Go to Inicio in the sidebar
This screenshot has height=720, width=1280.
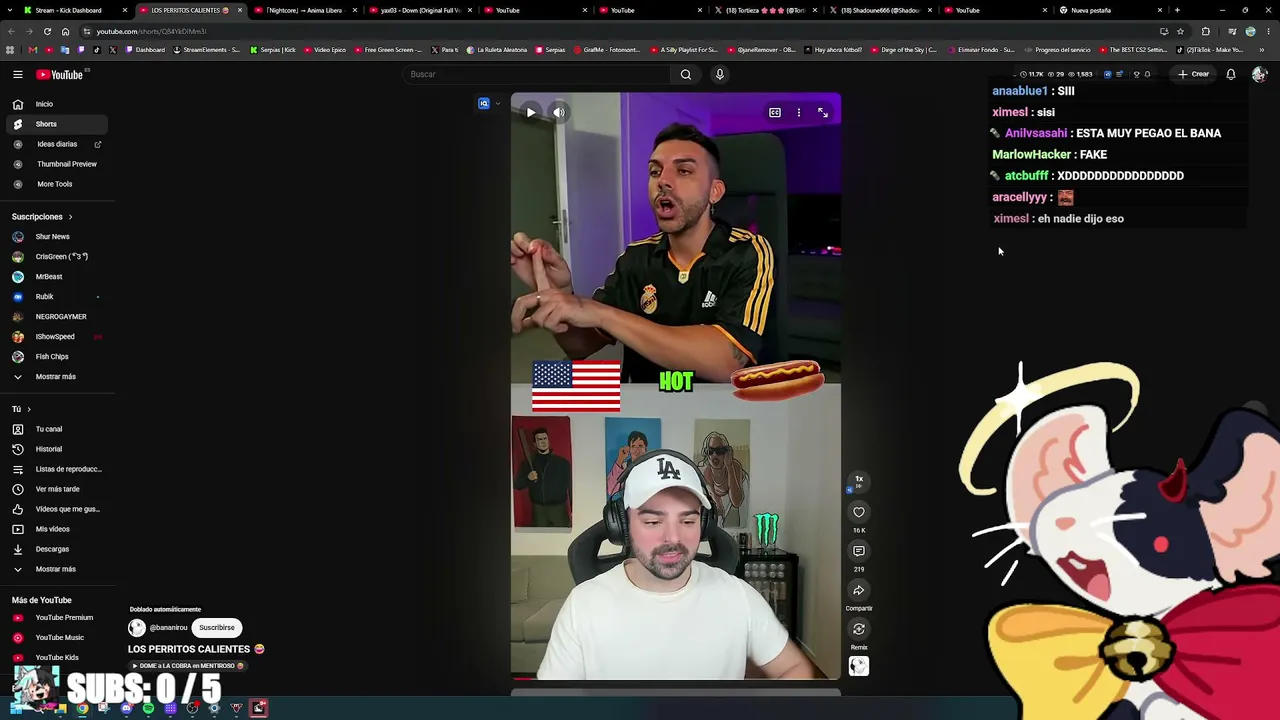click(x=57, y=104)
